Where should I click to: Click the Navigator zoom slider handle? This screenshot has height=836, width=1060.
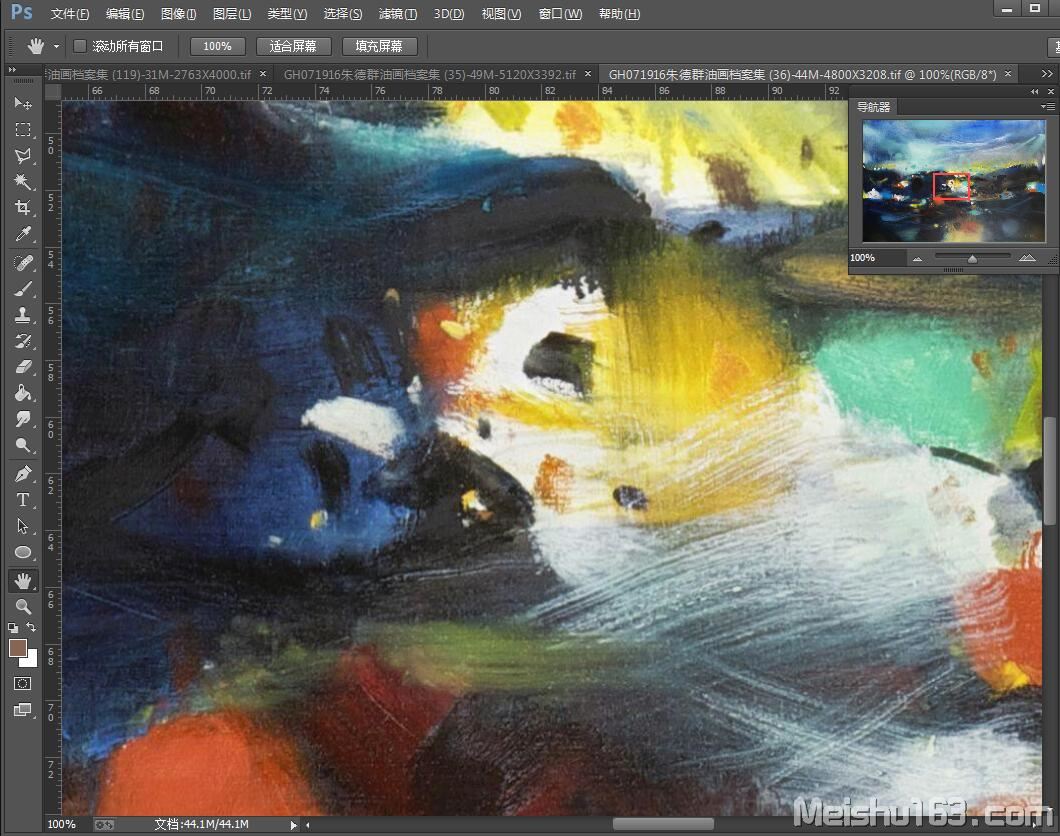point(972,259)
